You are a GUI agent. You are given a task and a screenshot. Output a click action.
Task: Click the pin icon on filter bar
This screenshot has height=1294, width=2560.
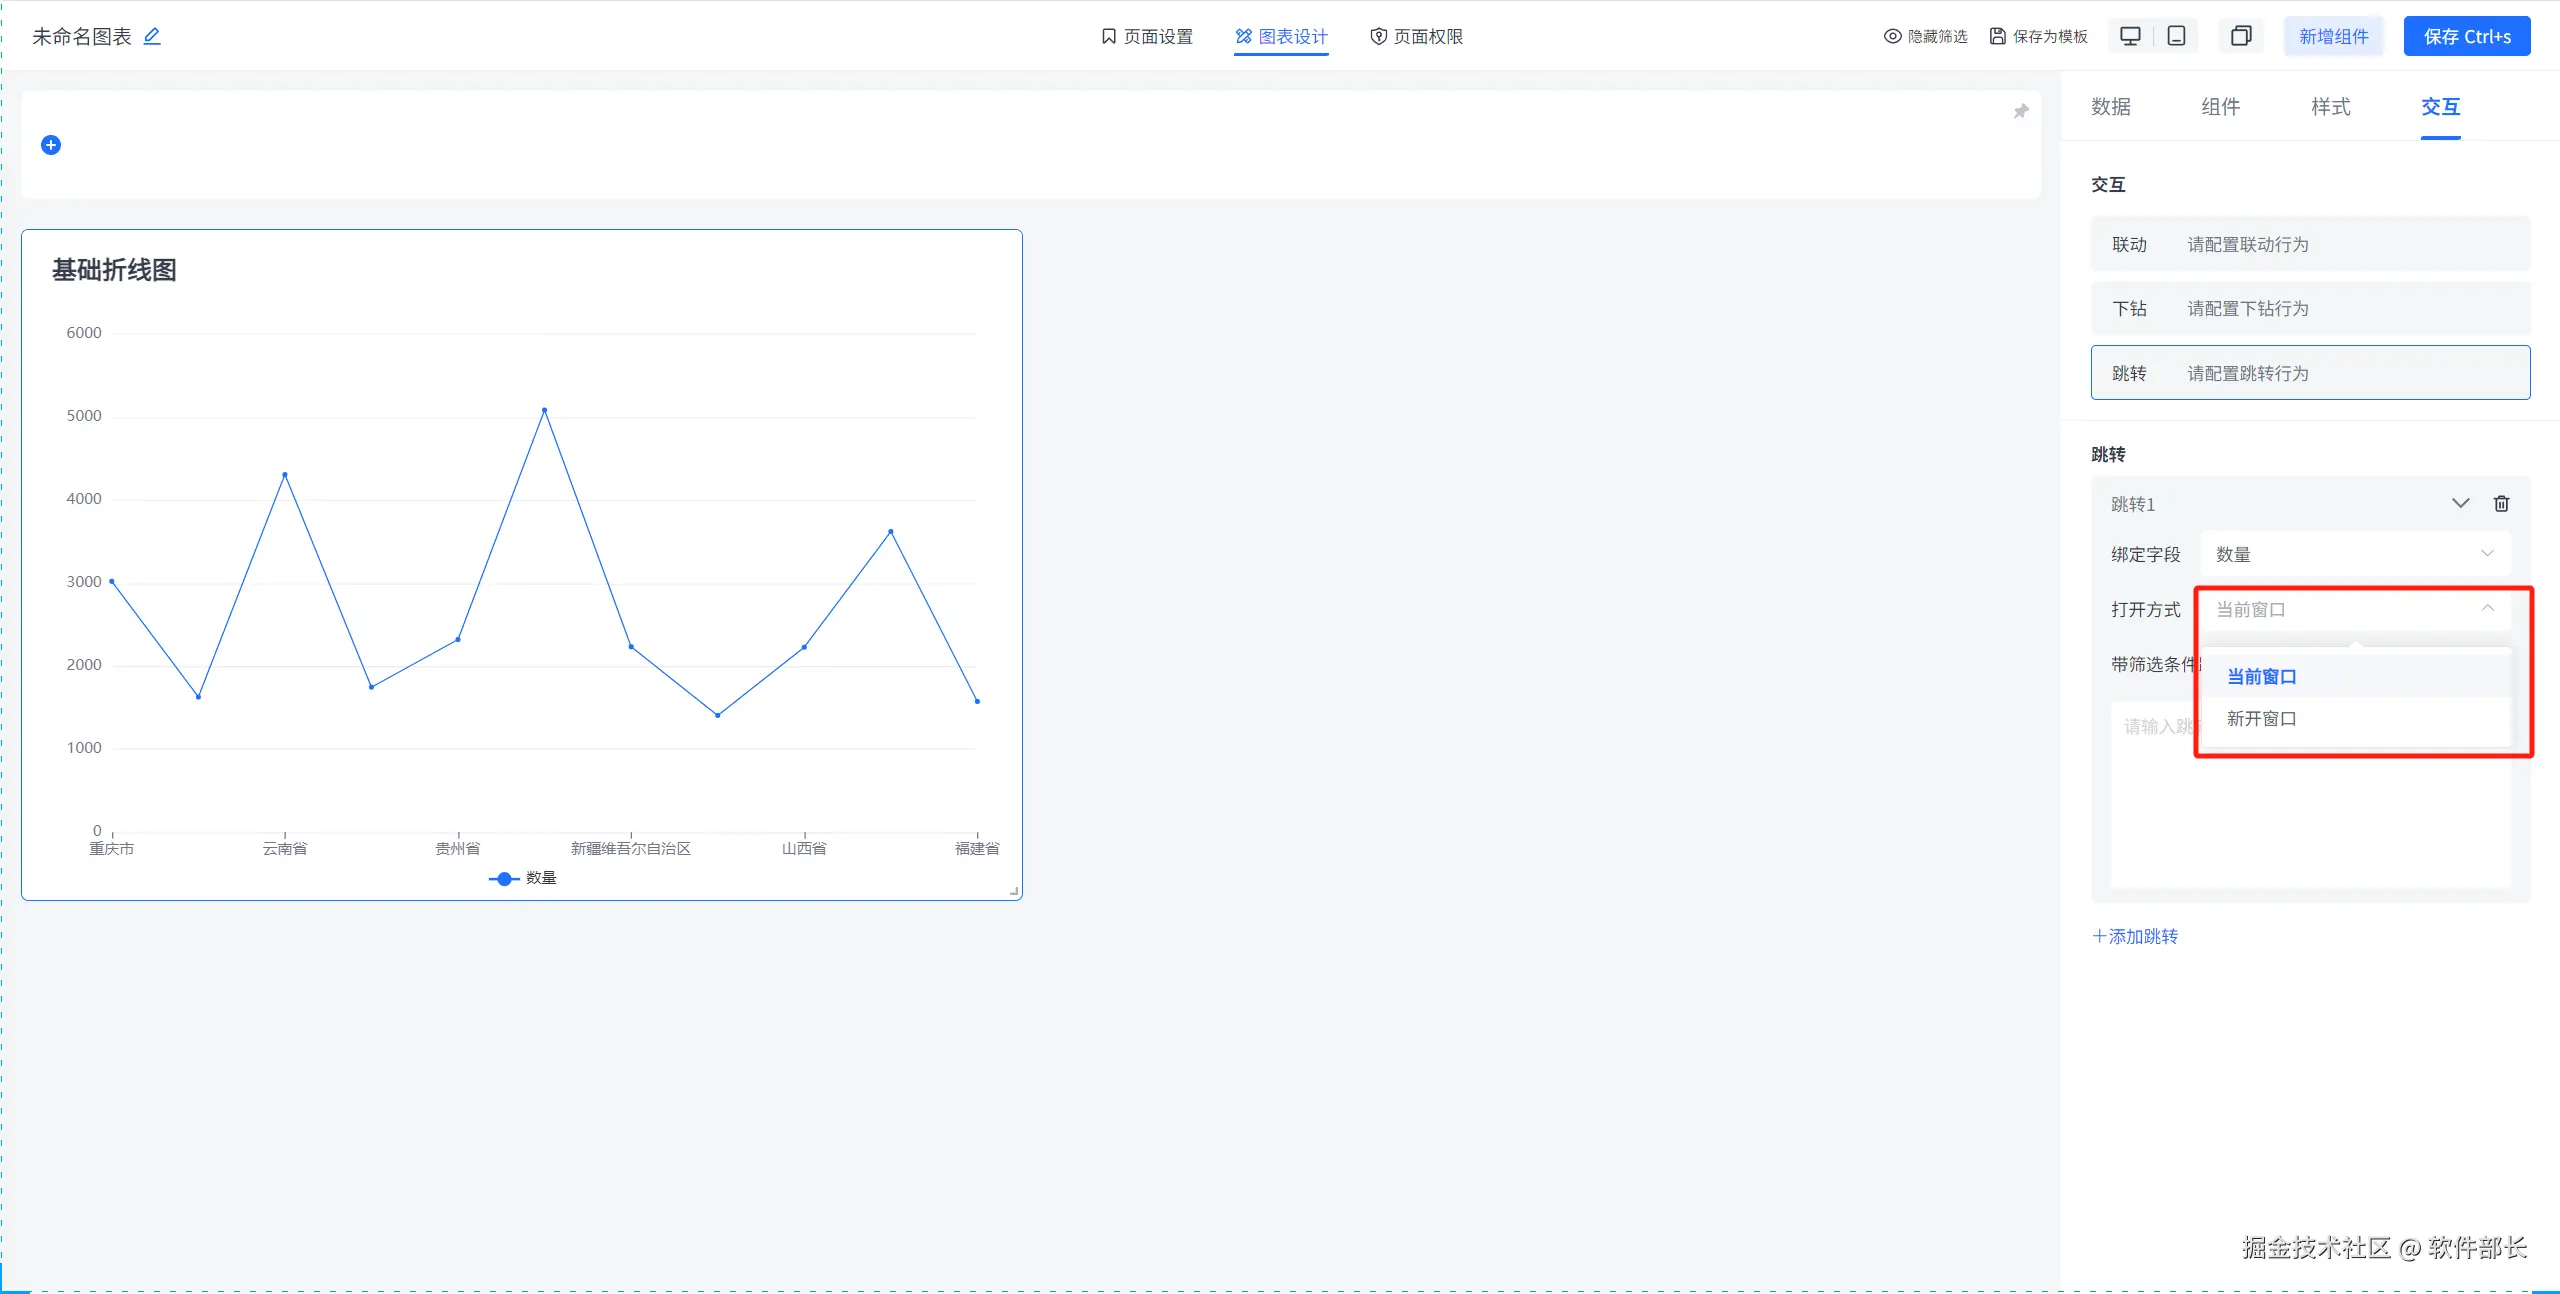tap(2020, 111)
